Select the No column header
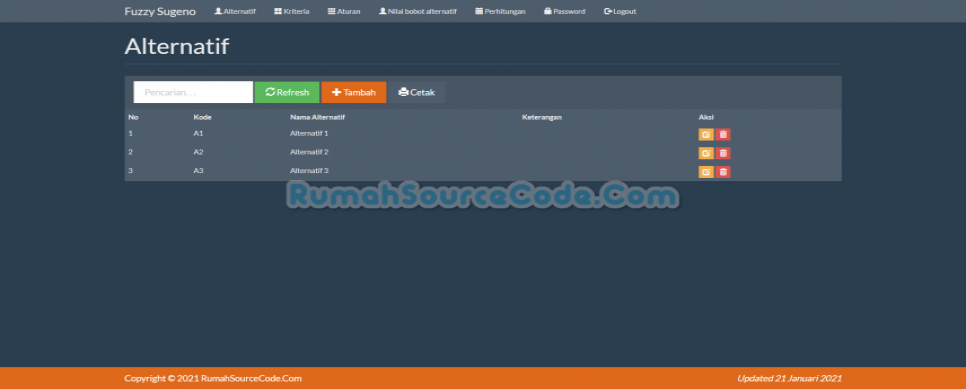This screenshot has width=966, height=389. point(132,117)
